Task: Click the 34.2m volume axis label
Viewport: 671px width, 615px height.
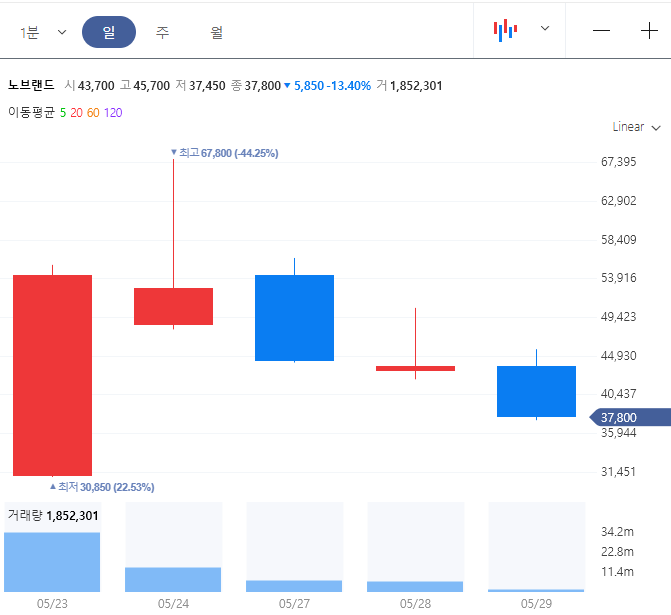Action: [617, 532]
